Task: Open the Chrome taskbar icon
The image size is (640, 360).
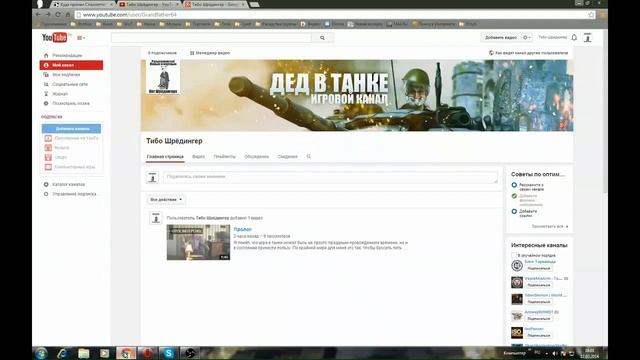Action: [x=126, y=353]
